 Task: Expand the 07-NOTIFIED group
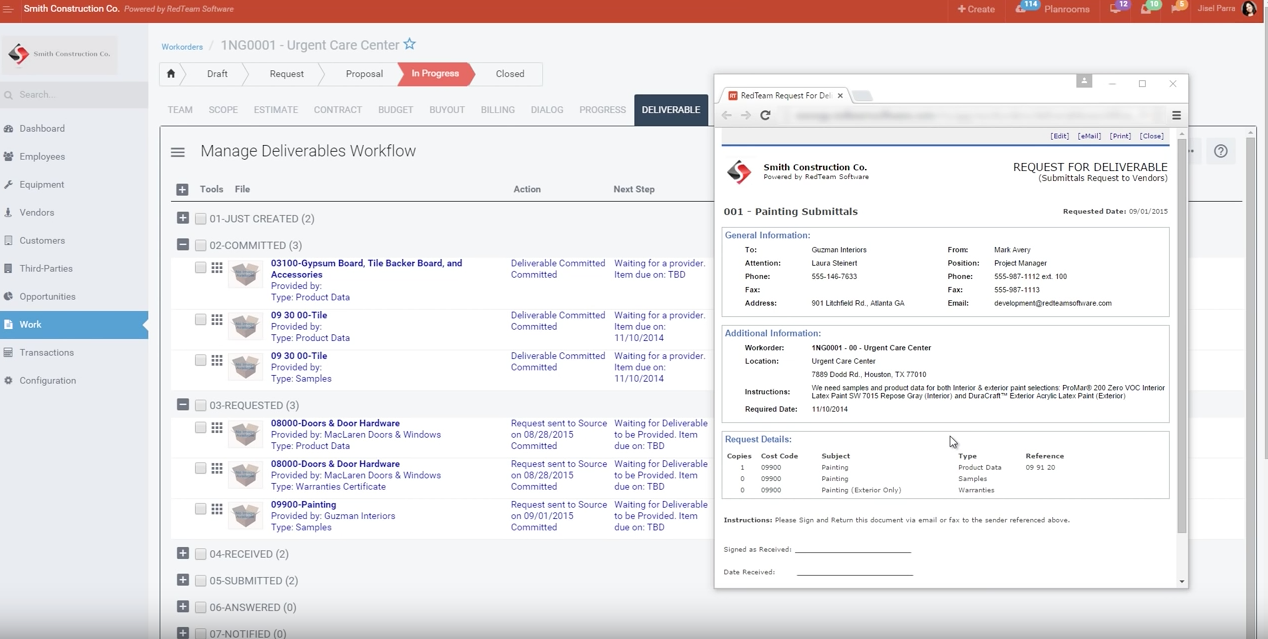[x=182, y=633]
